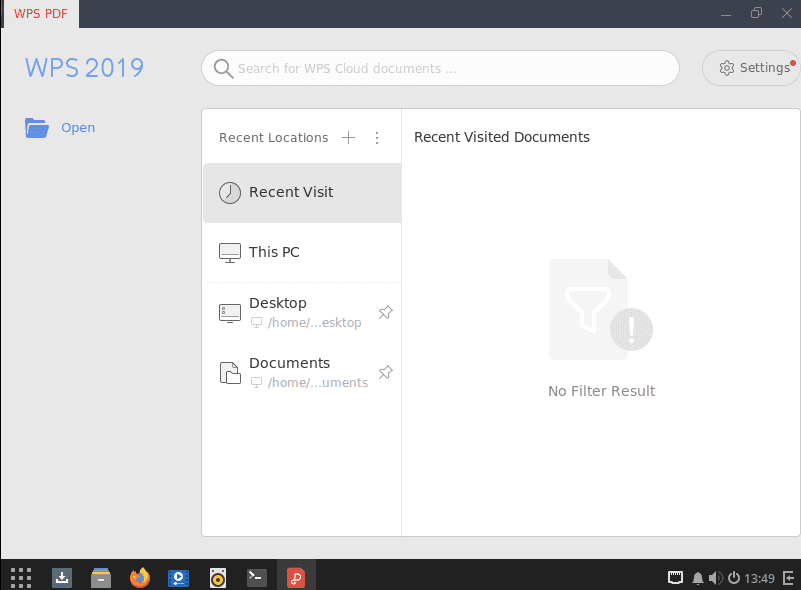Viewport: 801px width, 590px height.
Task: Click the WPS PDF taskbar icon
Action: [x=296, y=577]
